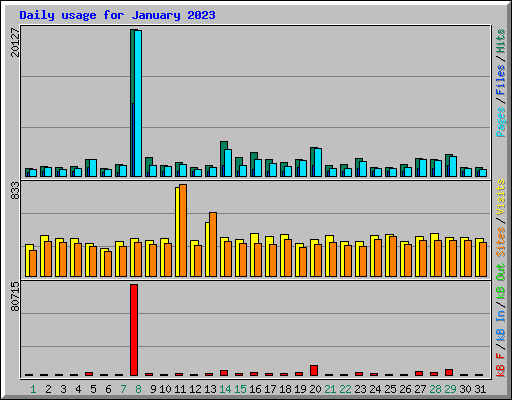Click day label 8 on the axis

pos(138,389)
